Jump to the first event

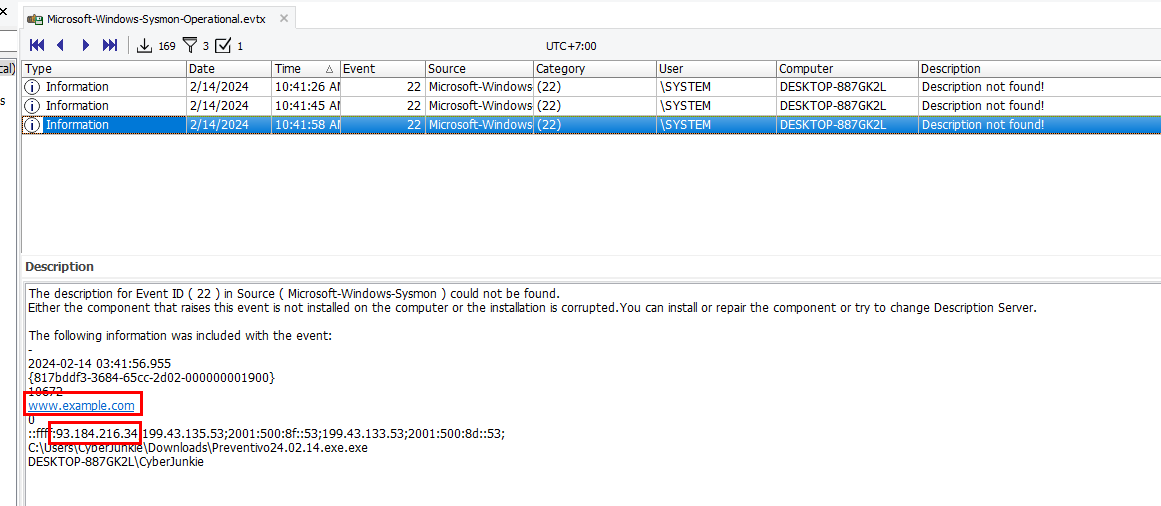pyautogui.click(x=37, y=45)
